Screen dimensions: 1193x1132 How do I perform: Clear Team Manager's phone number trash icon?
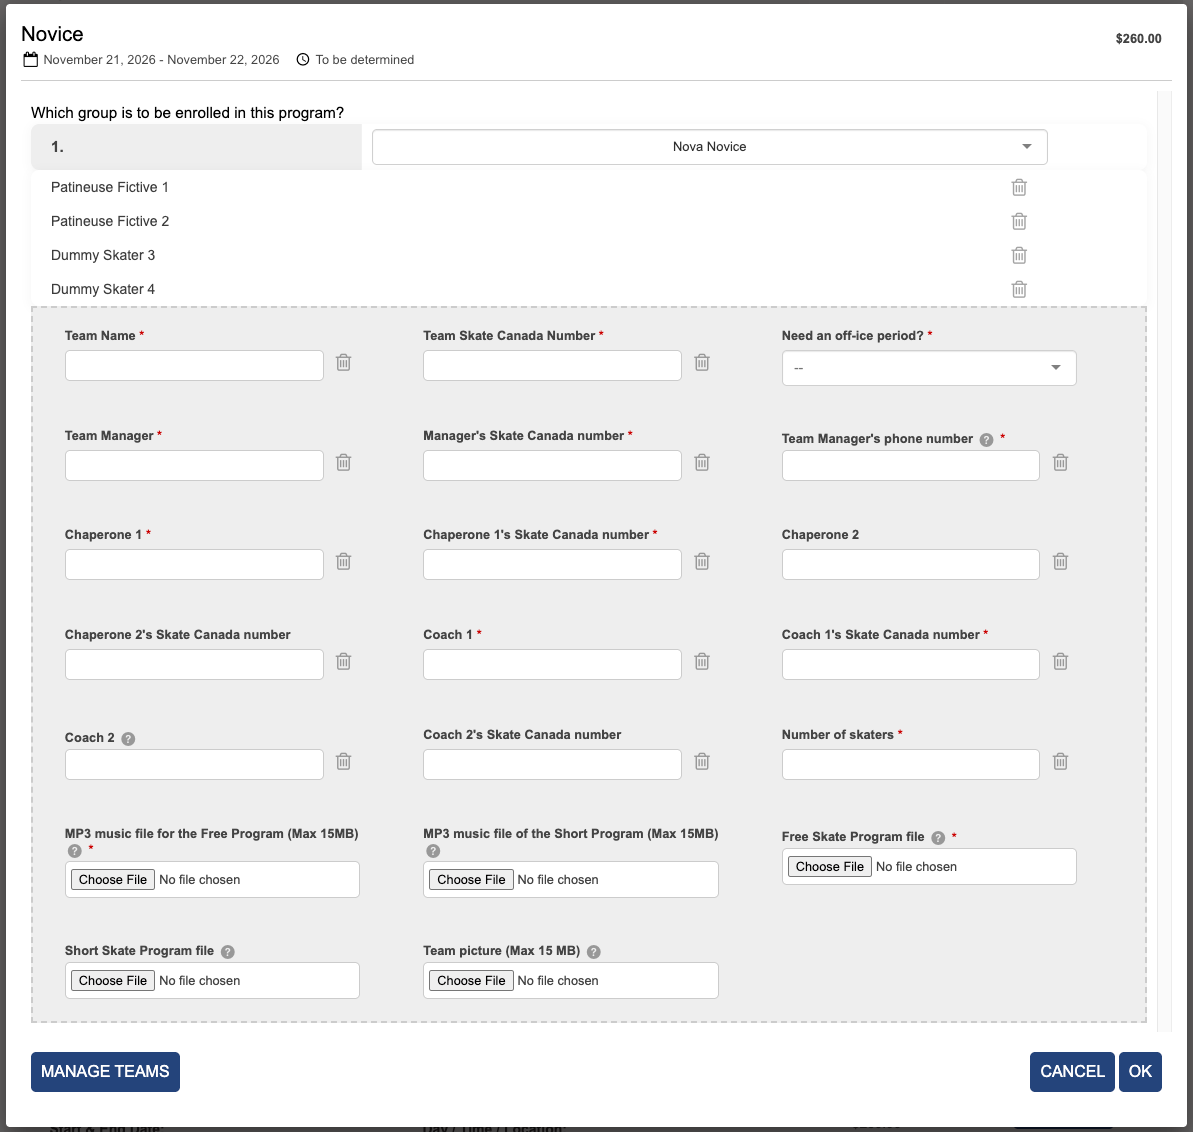coord(1061,463)
